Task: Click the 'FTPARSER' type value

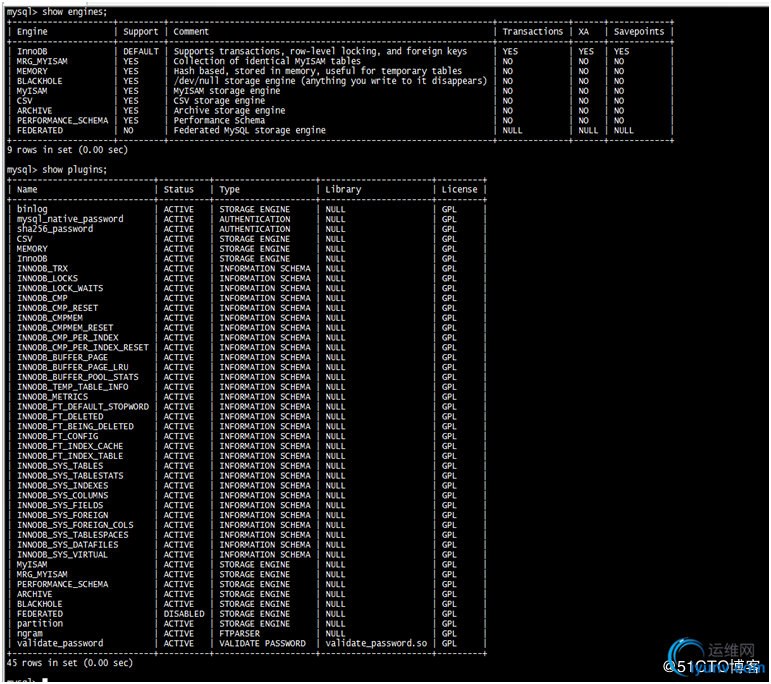Action: click(x=239, y=633)
